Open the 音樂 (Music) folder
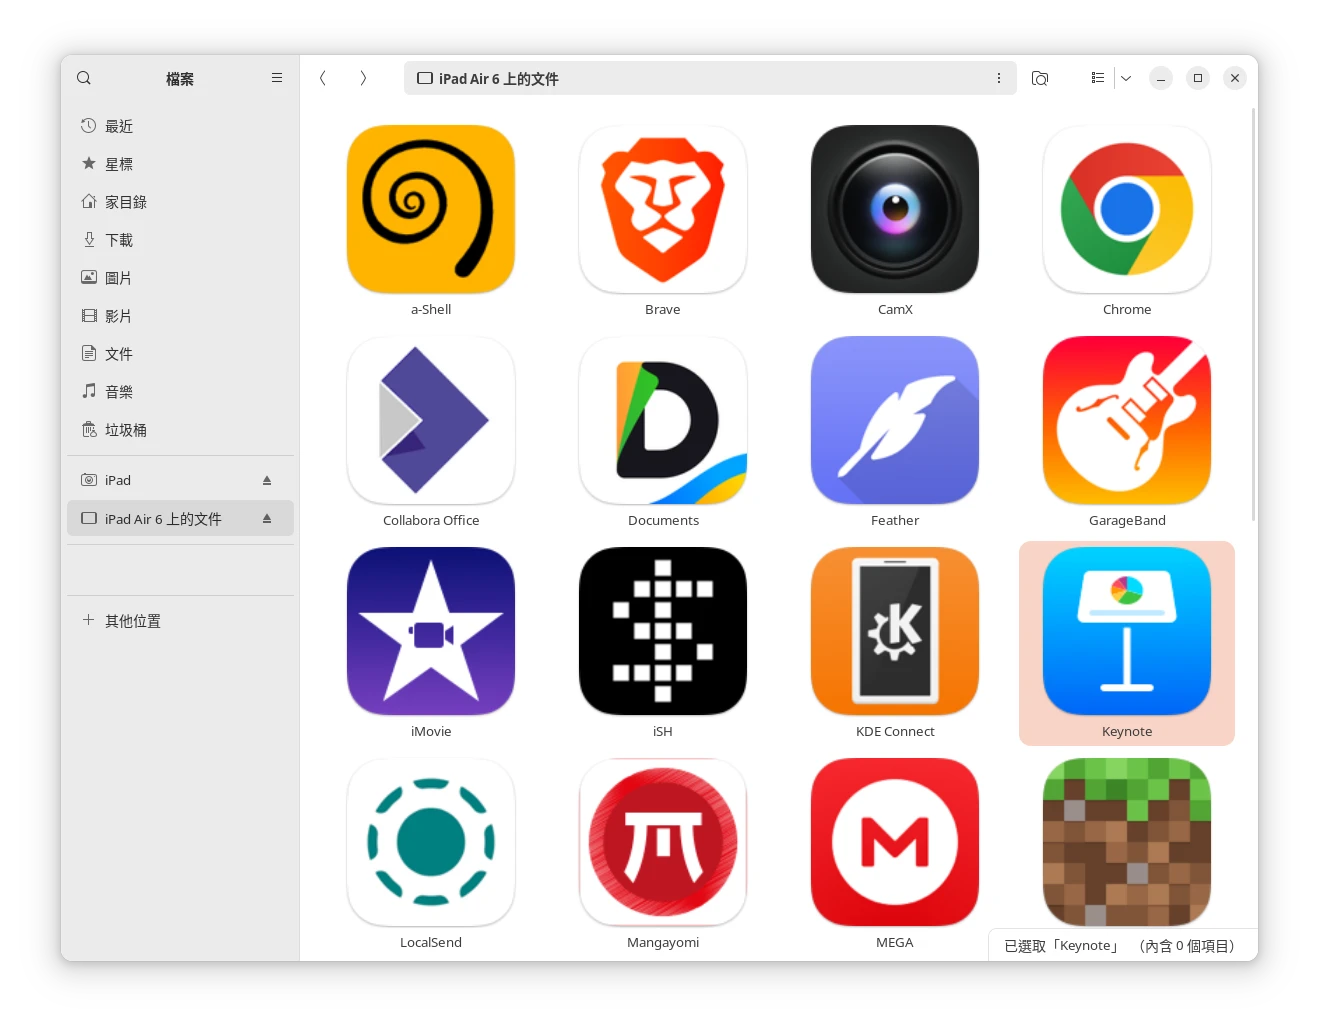Image resolution: width=1319 pixels, height=1028 pixels. 180,392
